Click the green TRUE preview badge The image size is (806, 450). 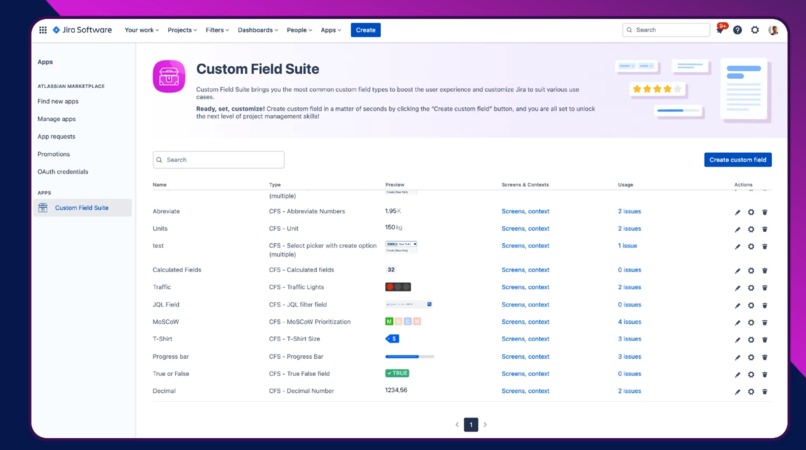[x=397, y=373]
